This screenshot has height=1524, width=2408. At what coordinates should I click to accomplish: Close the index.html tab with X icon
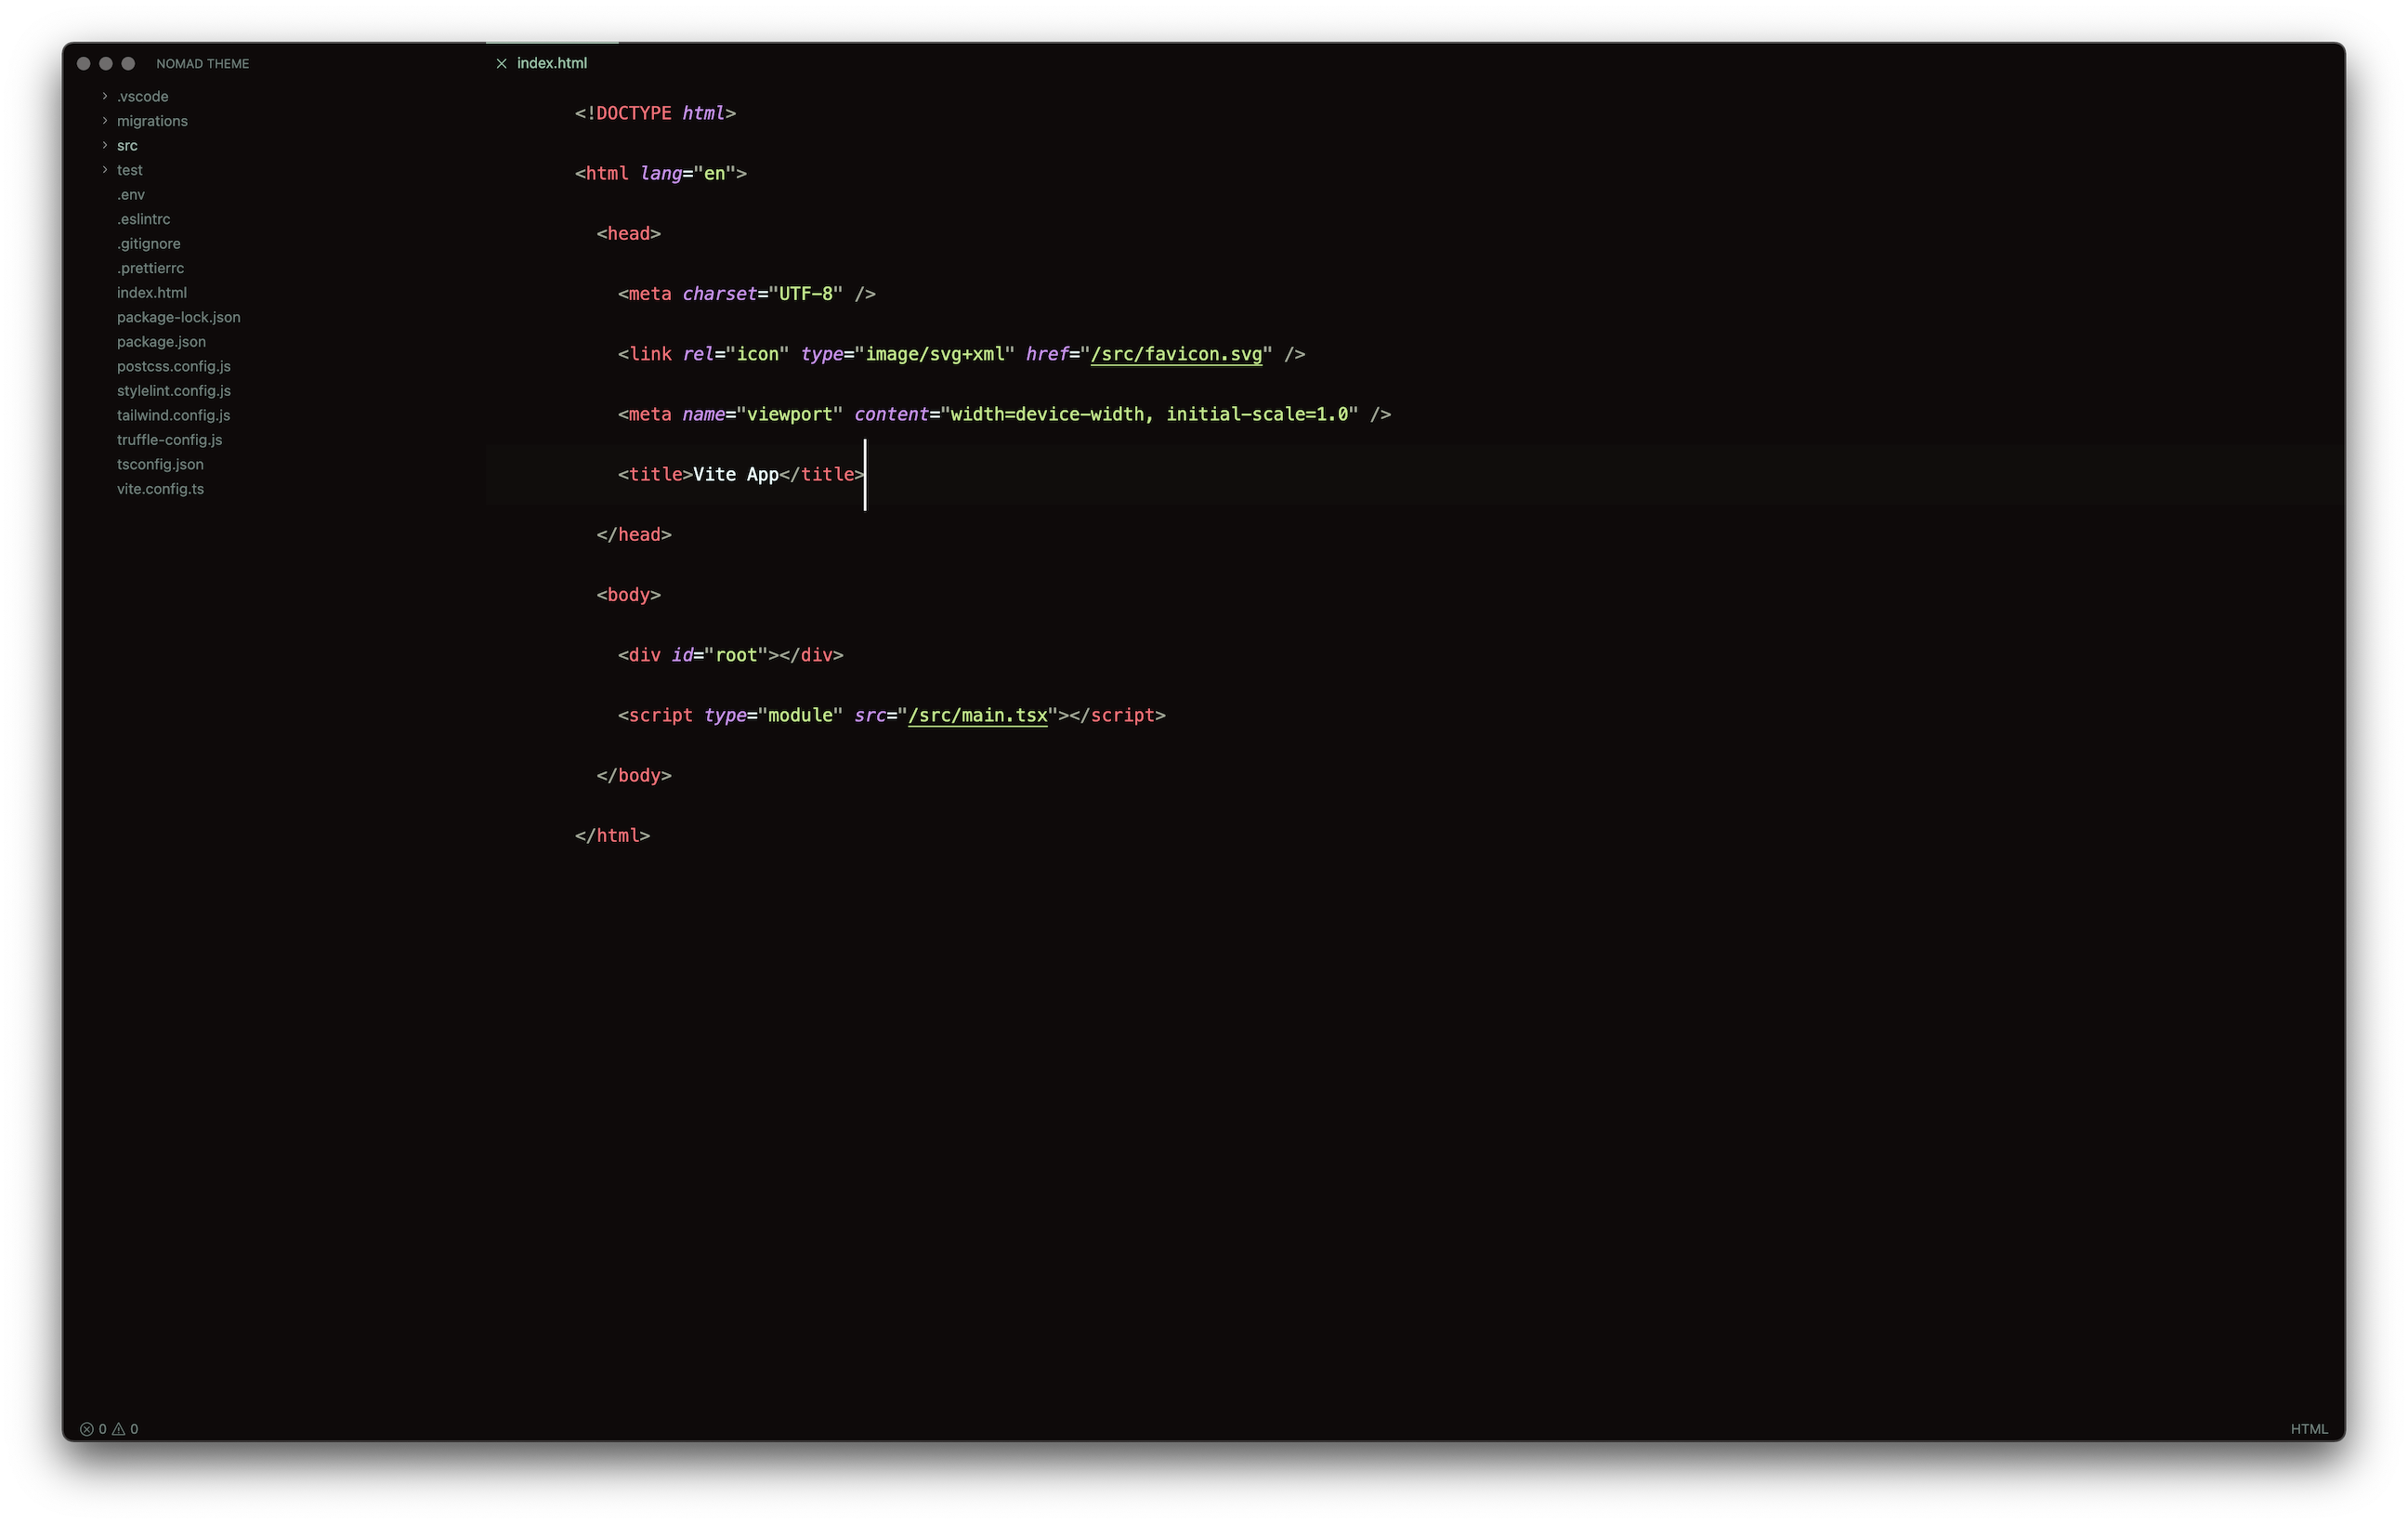coord(501,63)
